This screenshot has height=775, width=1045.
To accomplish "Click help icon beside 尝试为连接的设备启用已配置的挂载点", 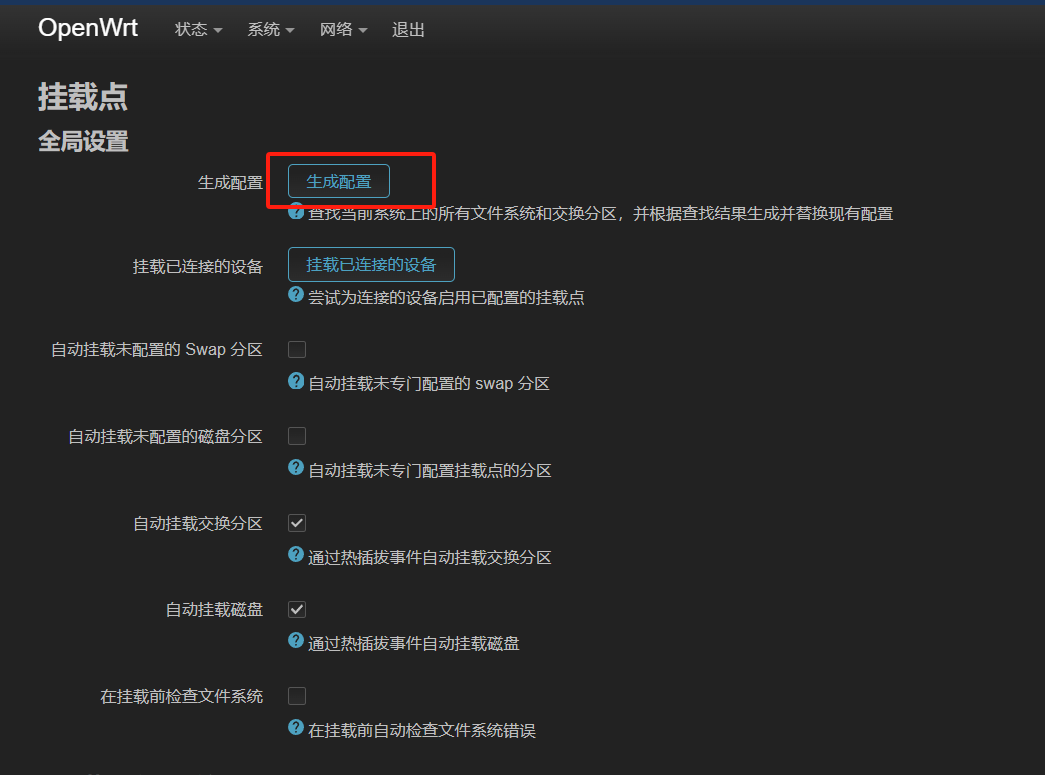I will pyautogui.click(x=296, y=295).
